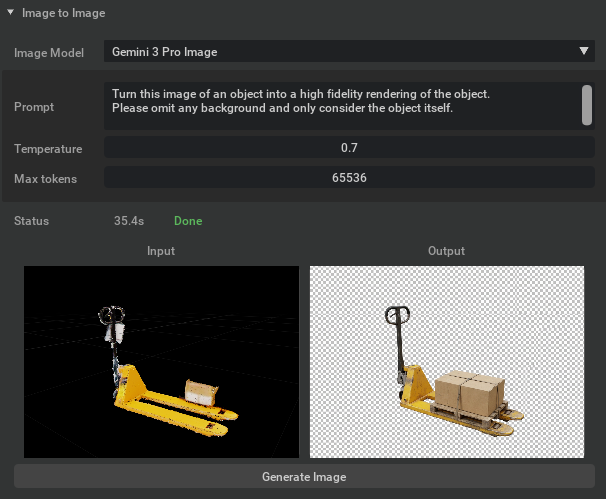The image size is (606, 499).
Task: Click the Input heading text
Action: [x=161, y=251]
